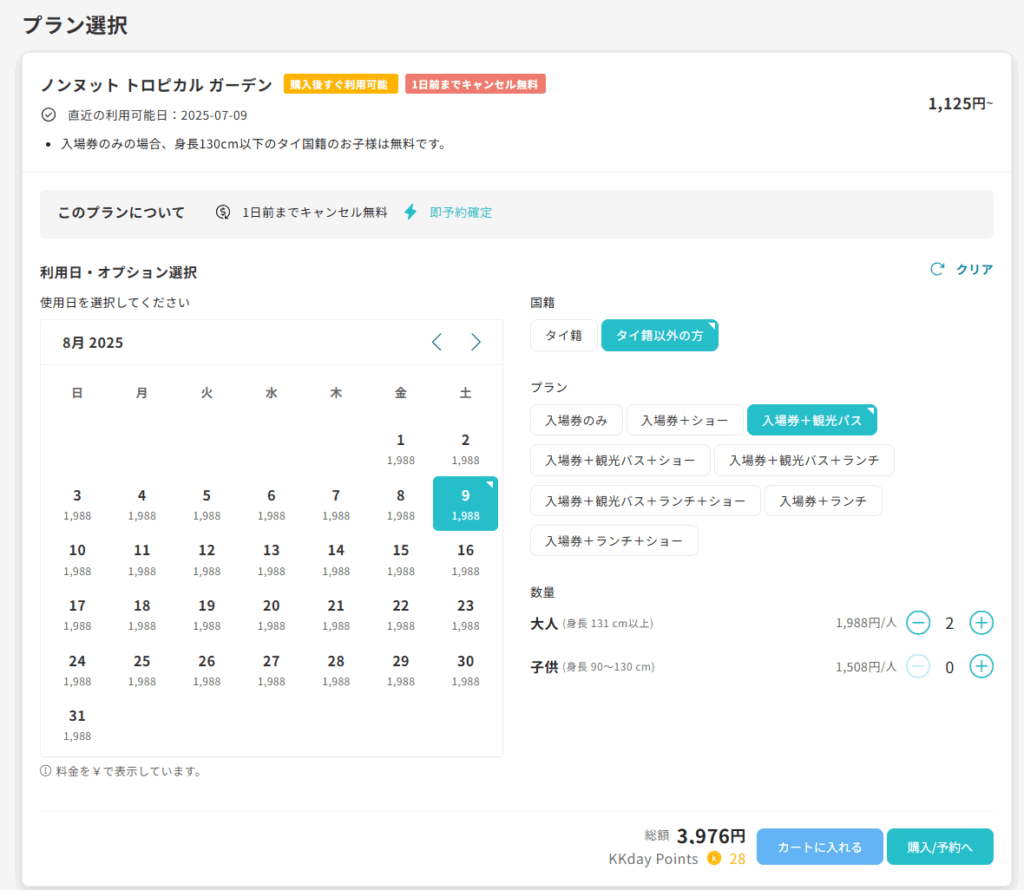The width and height of the screenshot is (1024, 890).
Task: Pick August 31 as the use date
Action: click(x=77, y=724)
